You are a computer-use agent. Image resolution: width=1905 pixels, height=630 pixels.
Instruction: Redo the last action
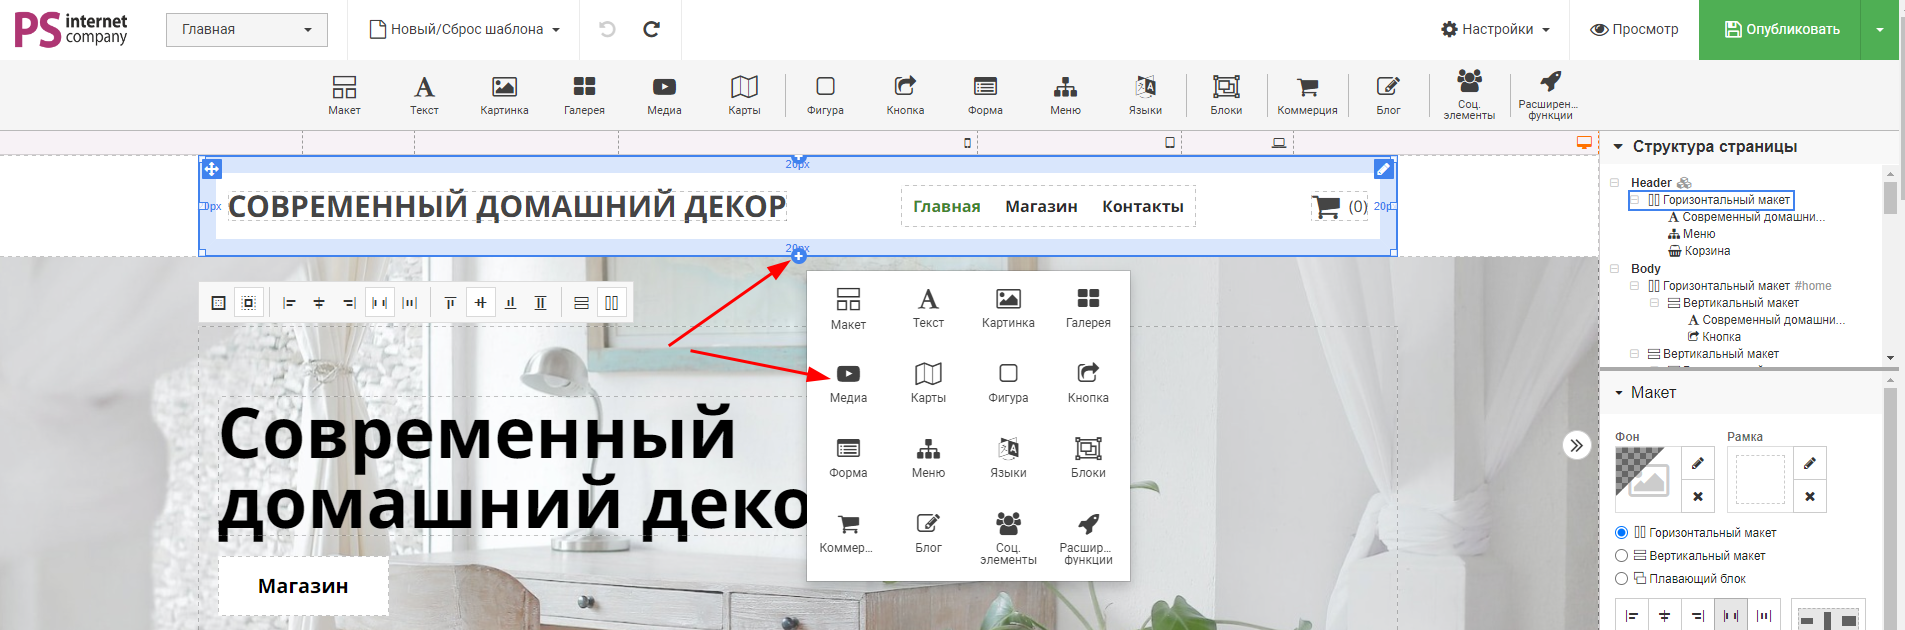651,29
